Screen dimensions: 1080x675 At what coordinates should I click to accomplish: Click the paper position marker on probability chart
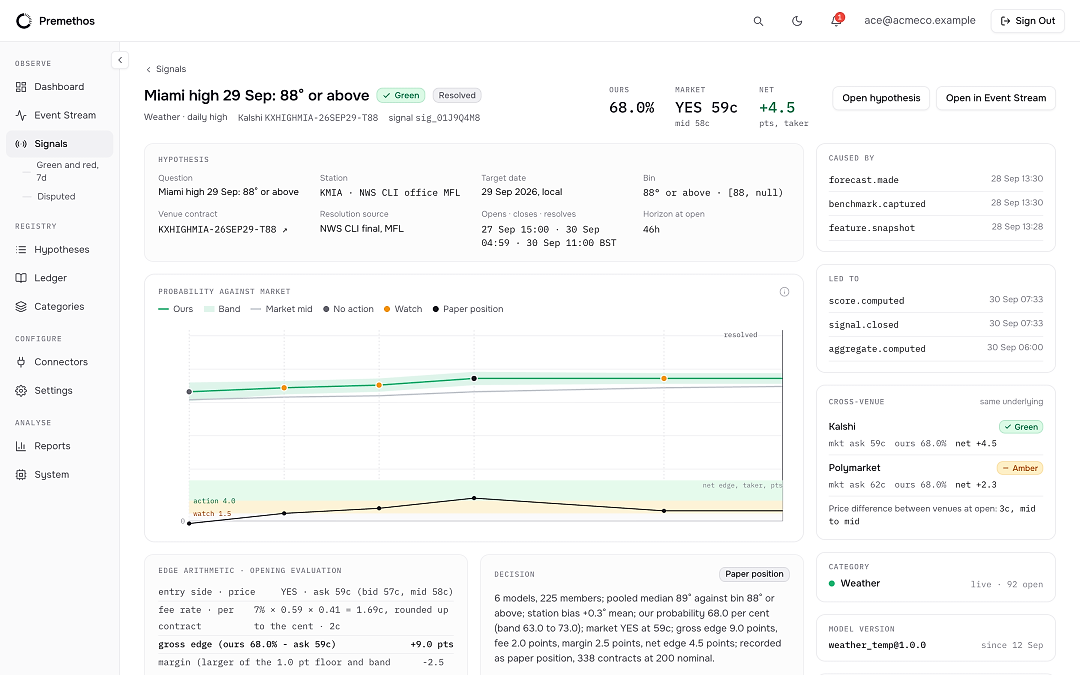474,379
